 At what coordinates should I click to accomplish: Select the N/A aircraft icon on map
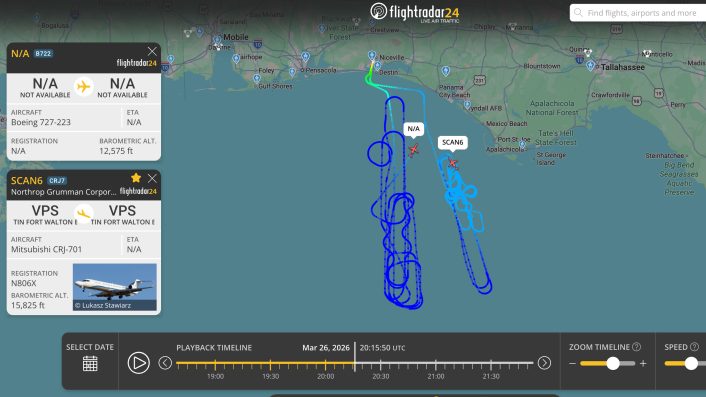click(413, 149)
